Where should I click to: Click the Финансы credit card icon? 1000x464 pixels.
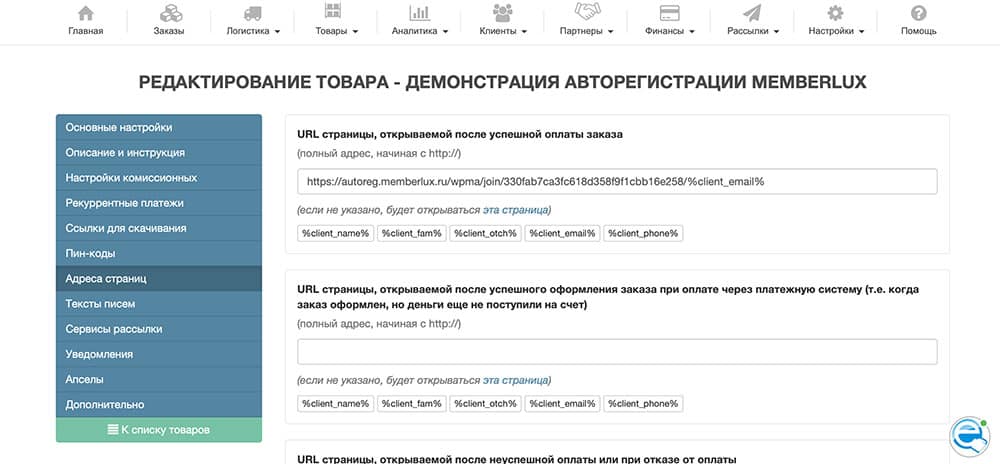(x=670, y=13)
